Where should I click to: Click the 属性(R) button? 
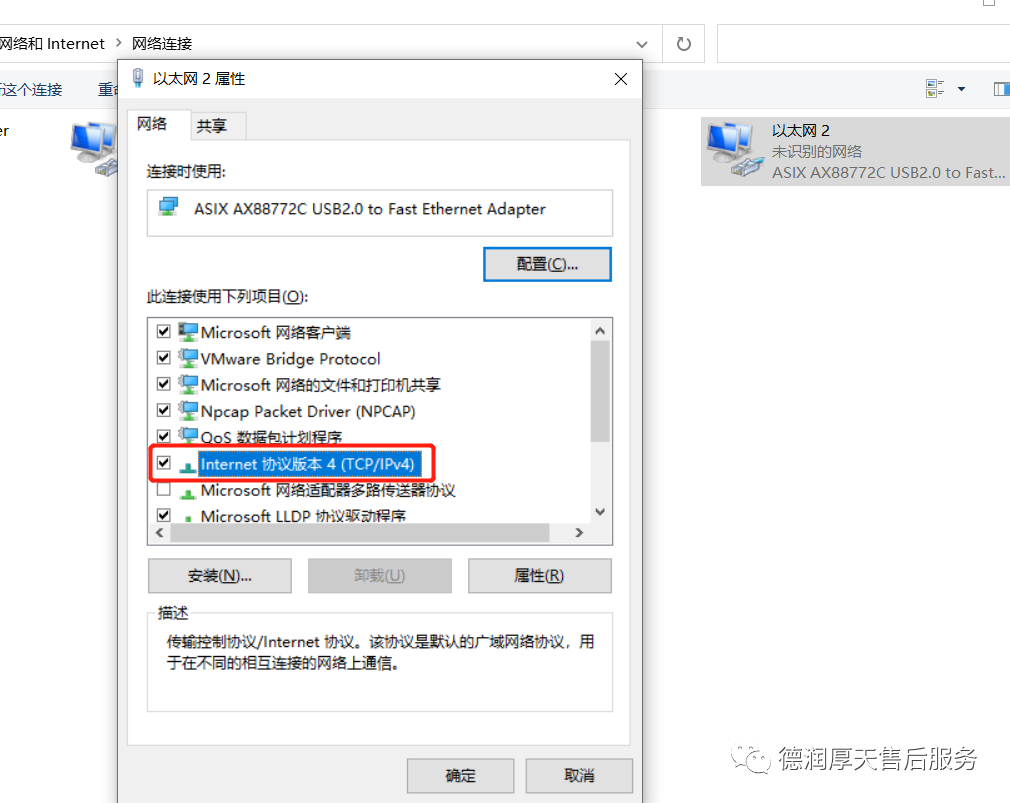tap(539, 576)
